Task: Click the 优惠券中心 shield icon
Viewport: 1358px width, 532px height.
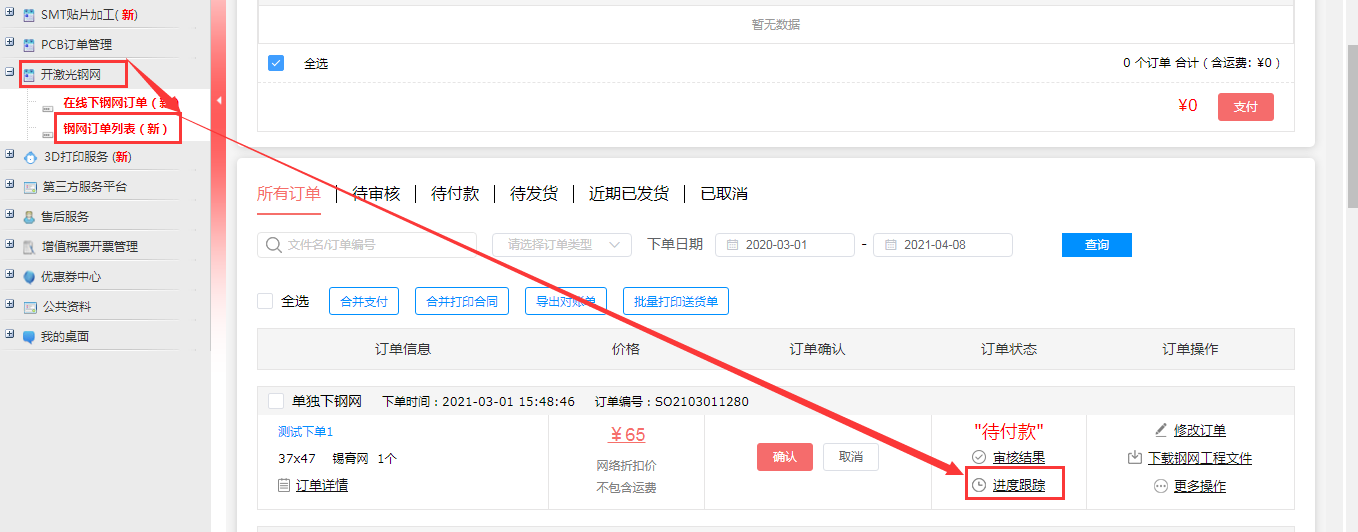Action: pyautogui.click(x=29, y=277)
